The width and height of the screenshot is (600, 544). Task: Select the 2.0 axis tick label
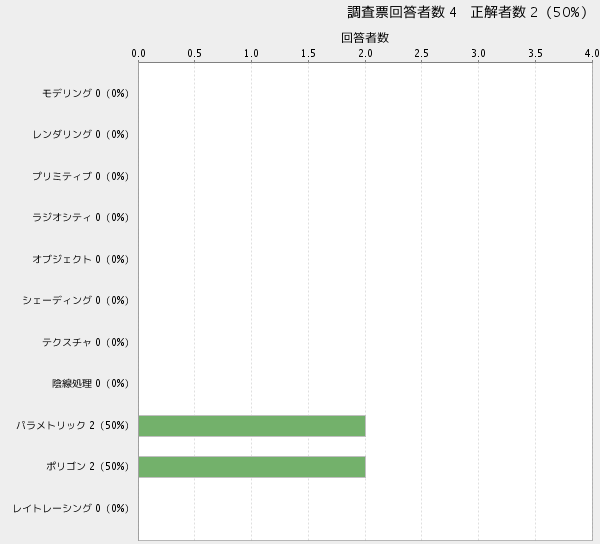[x=365, y=53]
